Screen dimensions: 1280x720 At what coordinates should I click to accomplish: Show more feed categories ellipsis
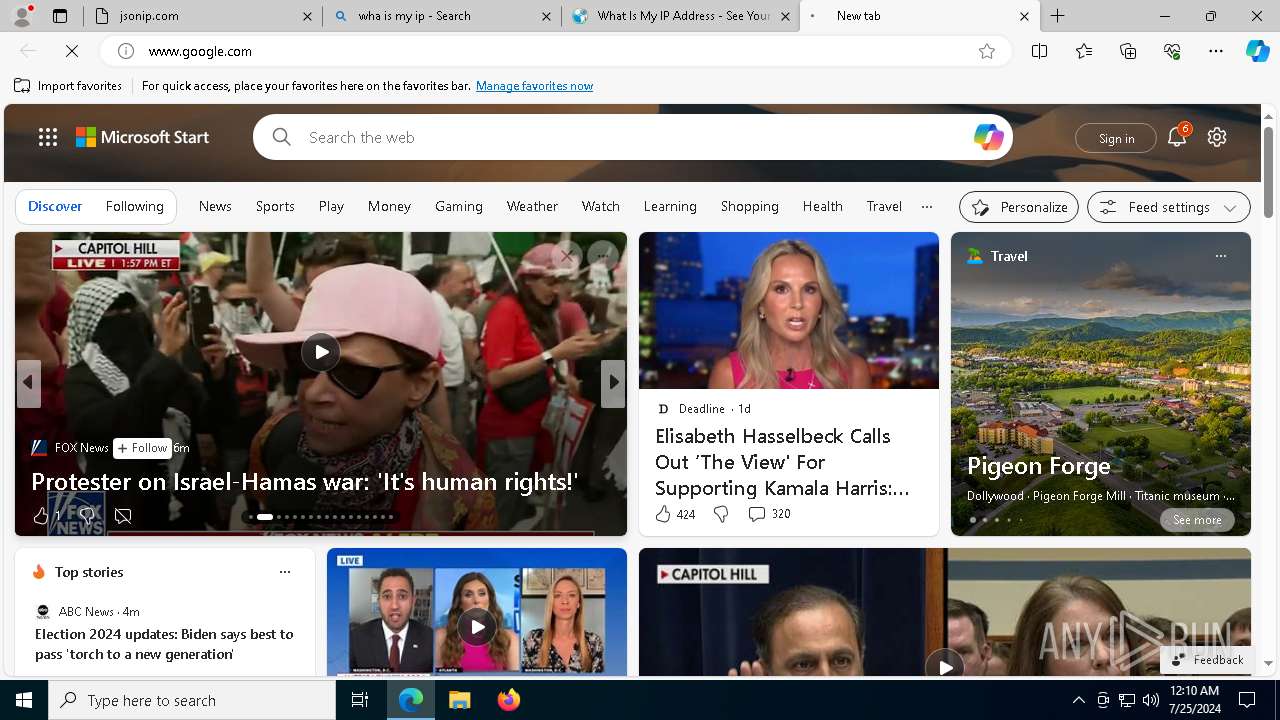[x=927, y=206]
